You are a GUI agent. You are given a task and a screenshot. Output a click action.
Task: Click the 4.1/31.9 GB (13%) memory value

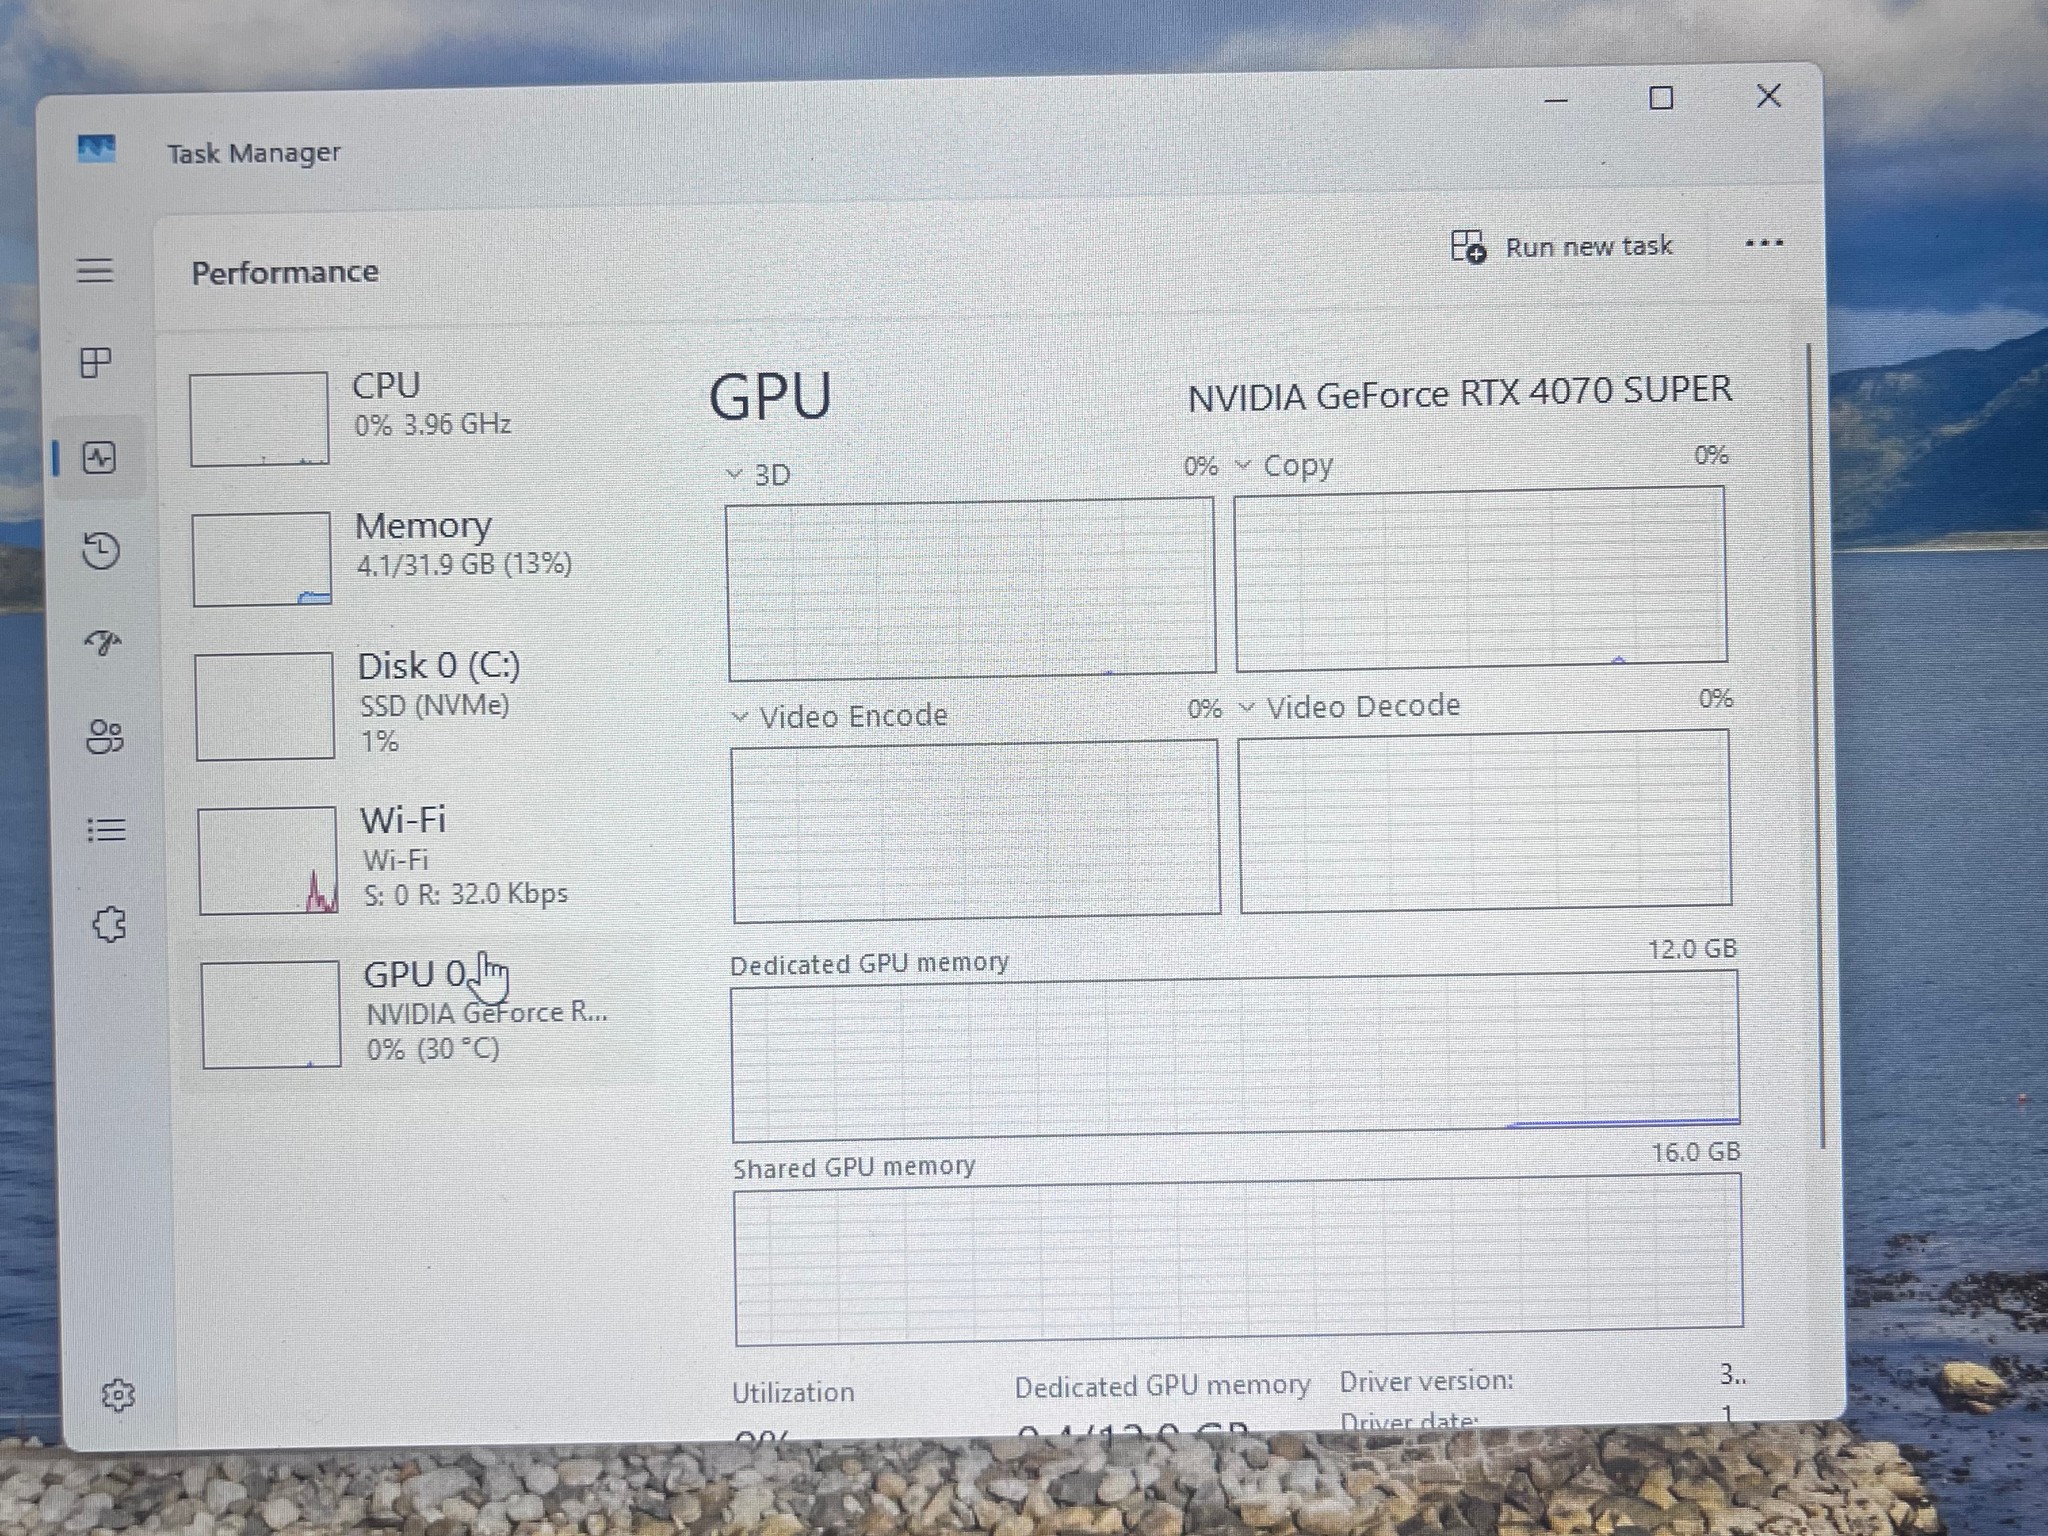point(464,565)
